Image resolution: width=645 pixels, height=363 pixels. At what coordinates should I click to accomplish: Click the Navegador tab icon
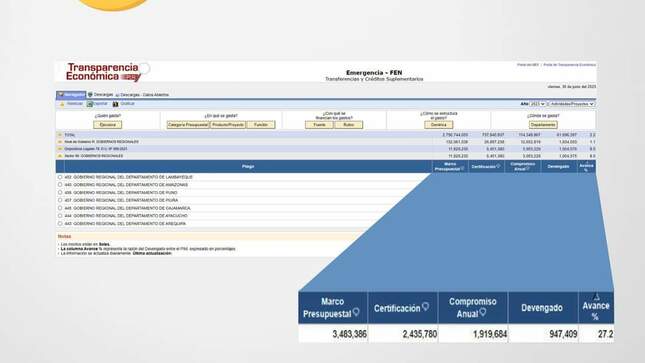coord(60,95)
